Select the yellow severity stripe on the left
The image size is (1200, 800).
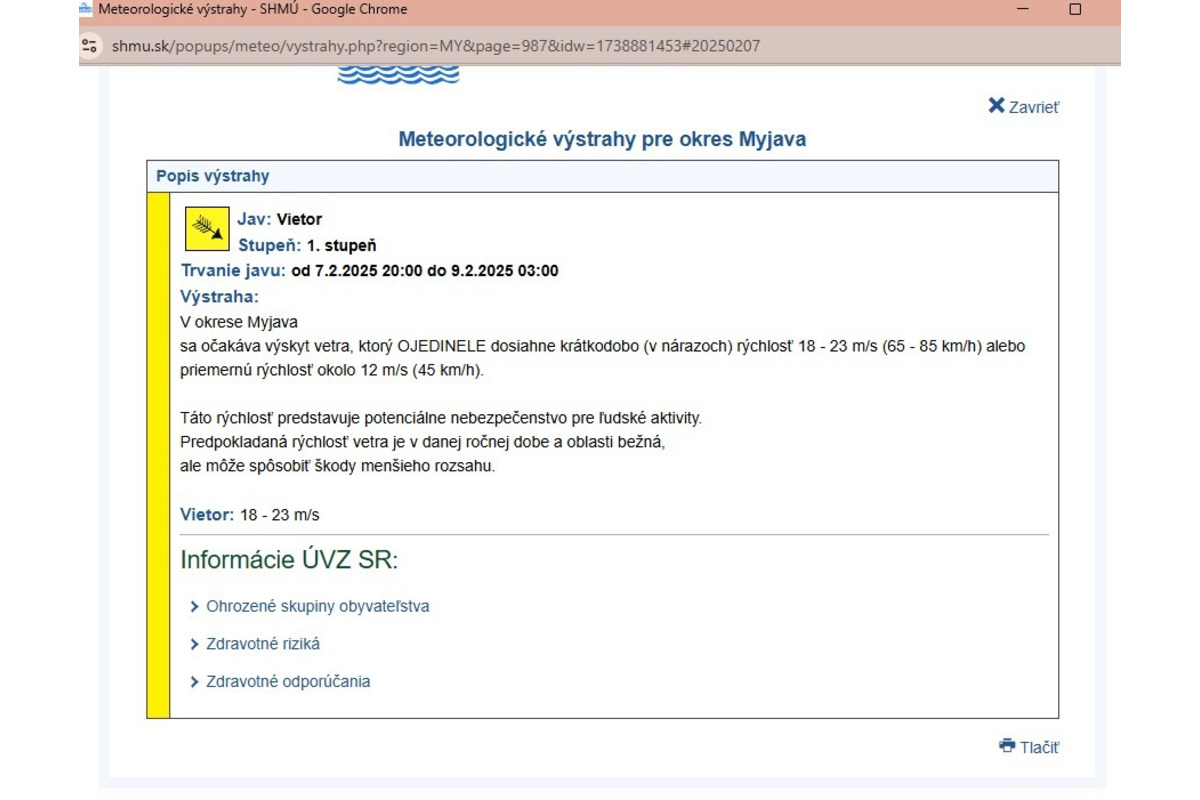[160, 450]
